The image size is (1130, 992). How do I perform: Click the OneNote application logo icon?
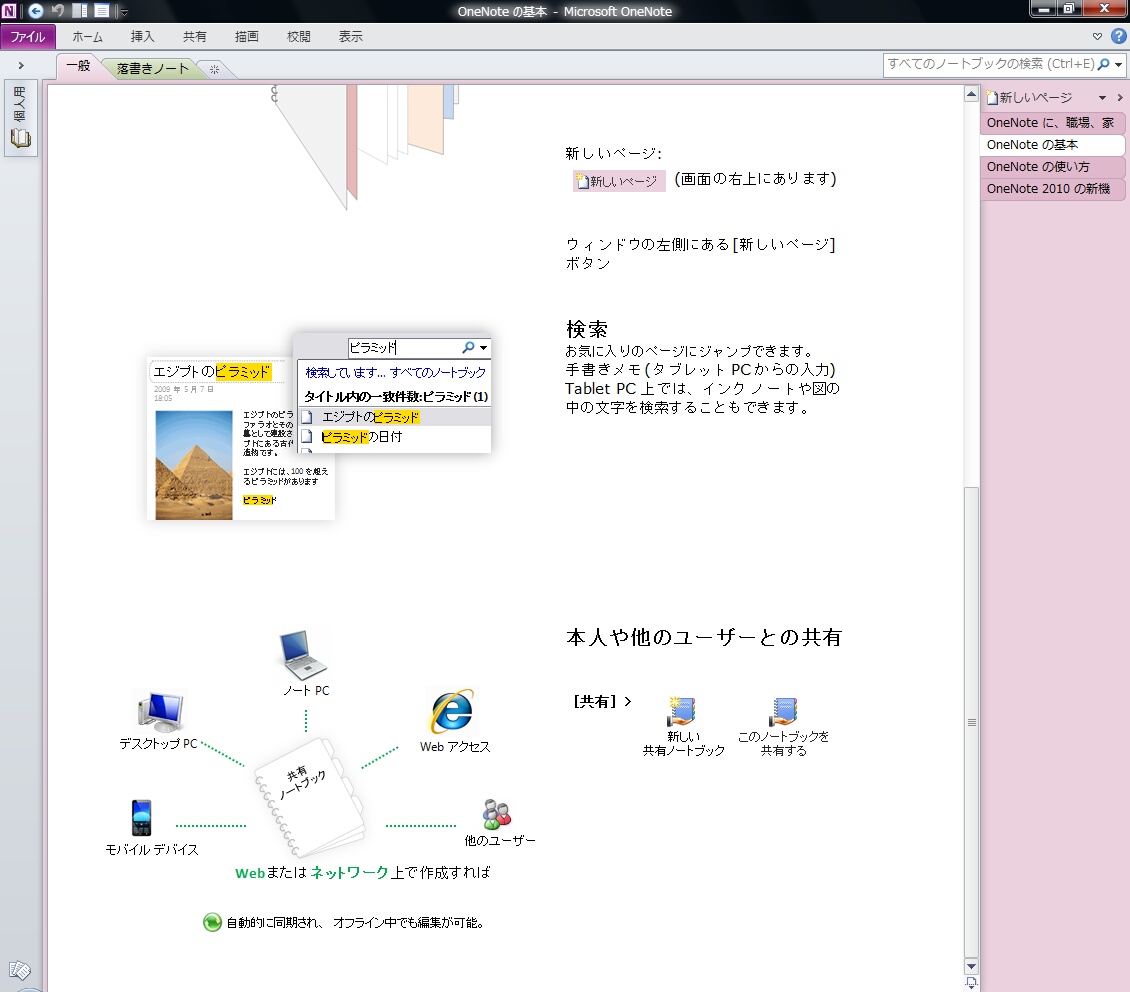pos(9,11)
